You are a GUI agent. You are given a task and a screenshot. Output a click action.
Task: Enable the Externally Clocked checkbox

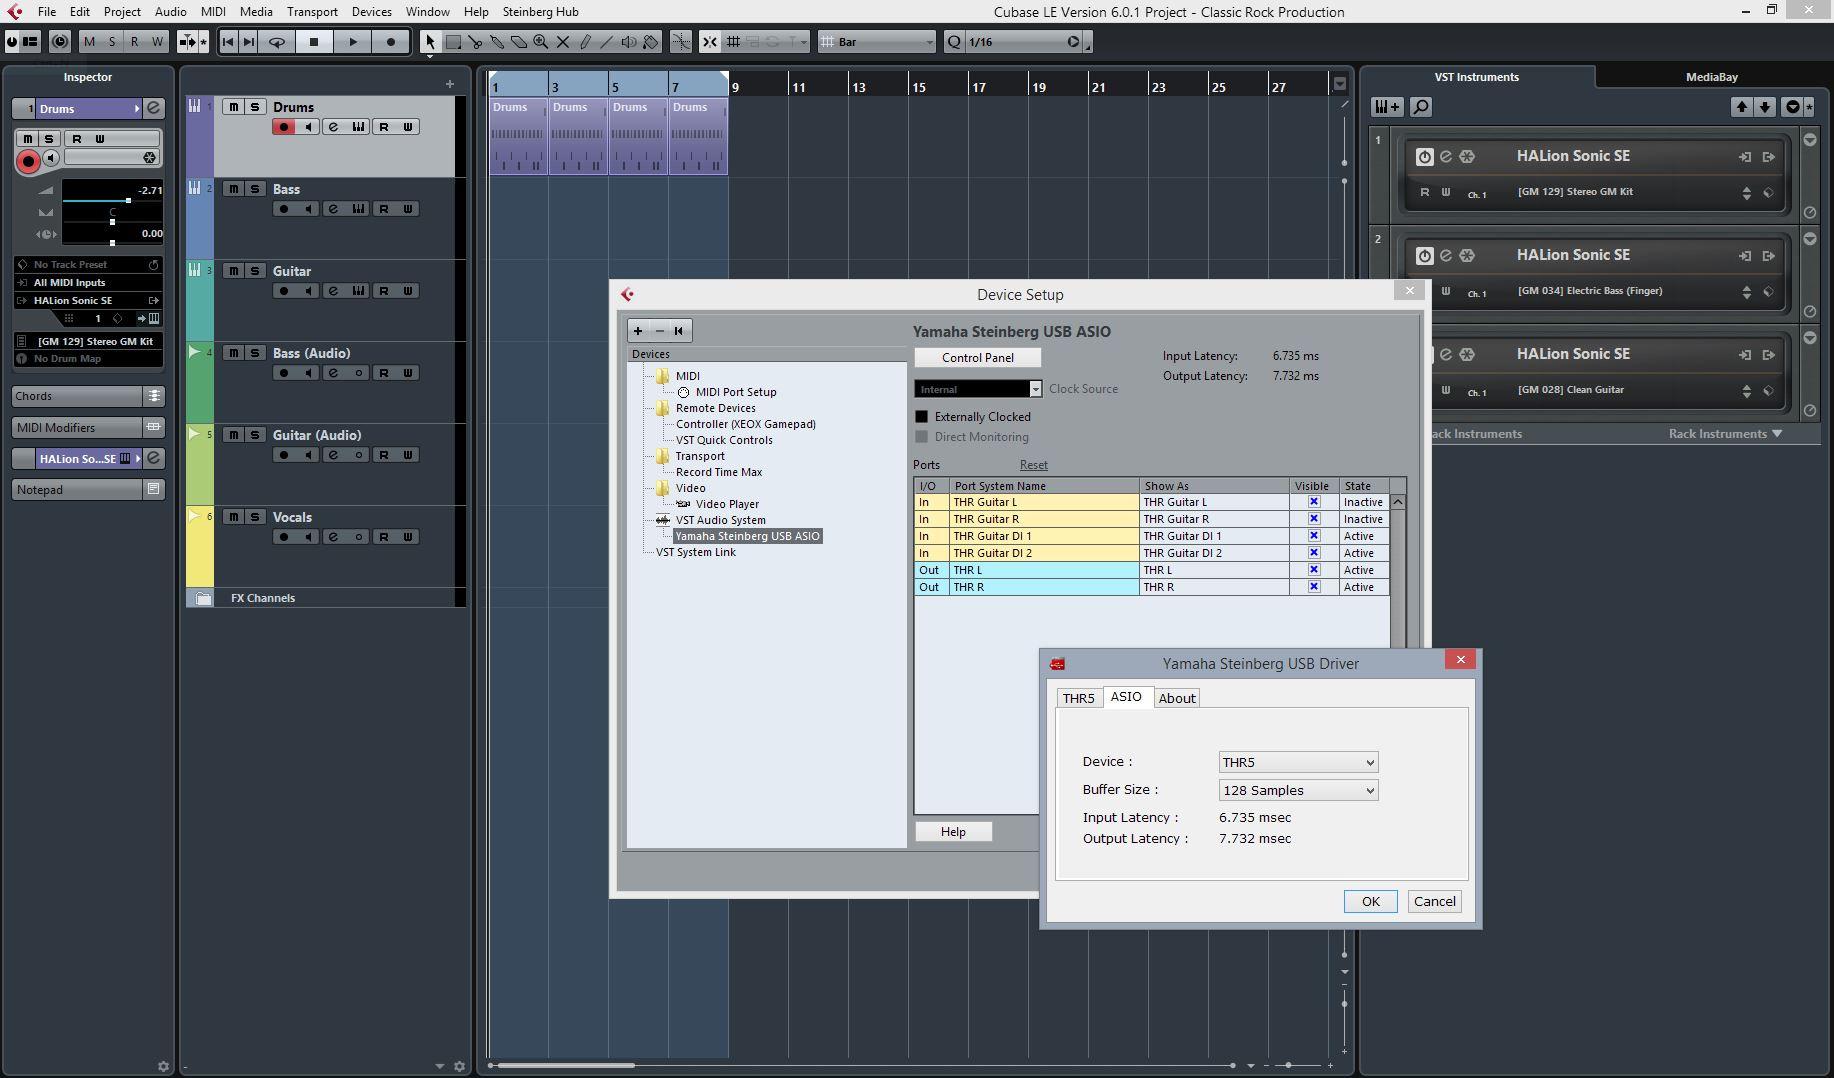pyautogui.click(x=922, y=417)
